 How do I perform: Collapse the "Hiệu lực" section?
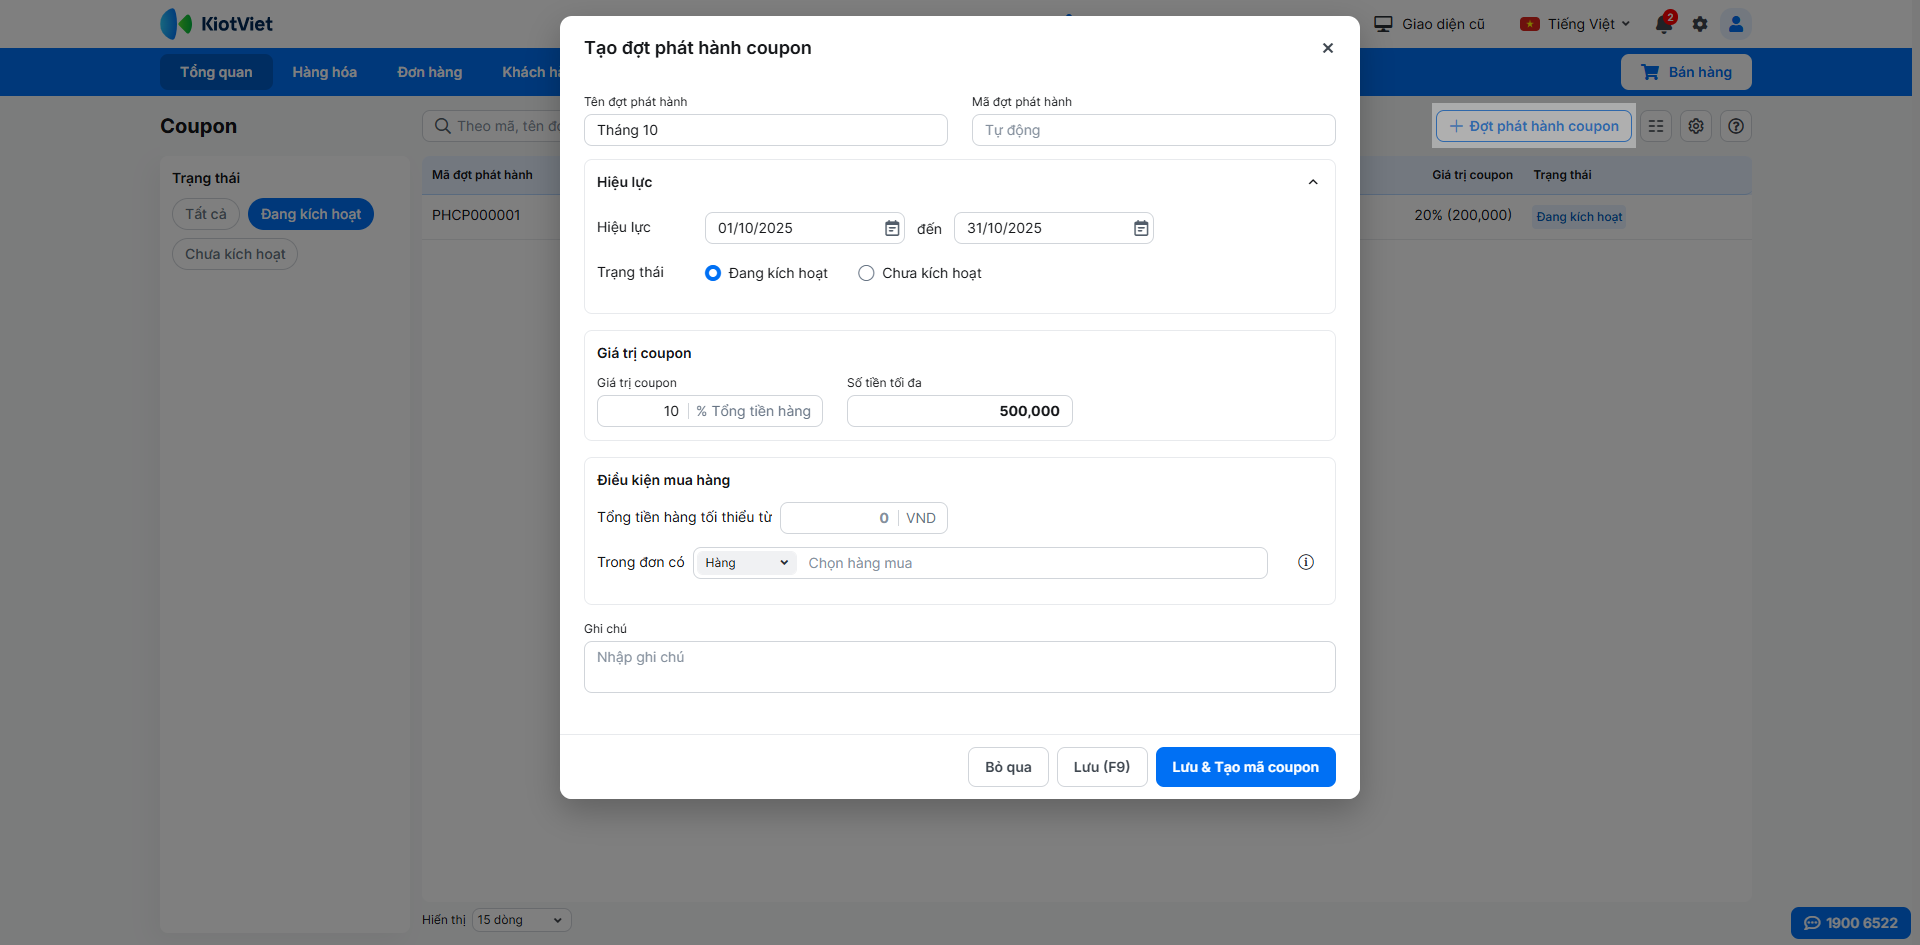1313,182
